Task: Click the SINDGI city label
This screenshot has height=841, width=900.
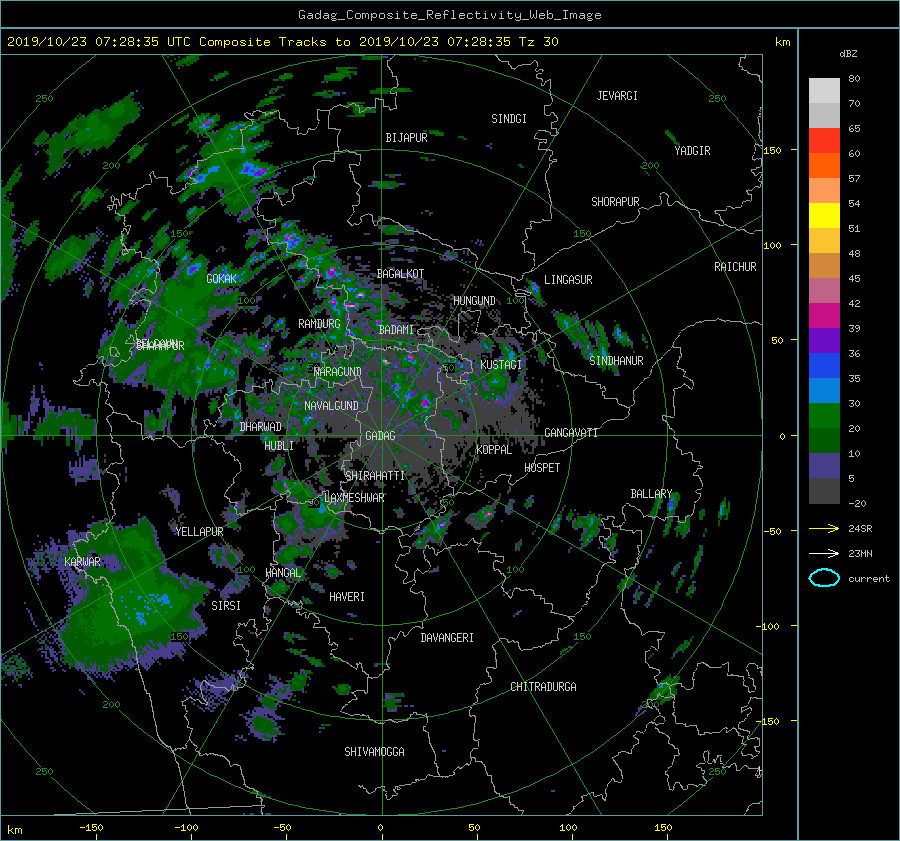Action: [509, 119]
